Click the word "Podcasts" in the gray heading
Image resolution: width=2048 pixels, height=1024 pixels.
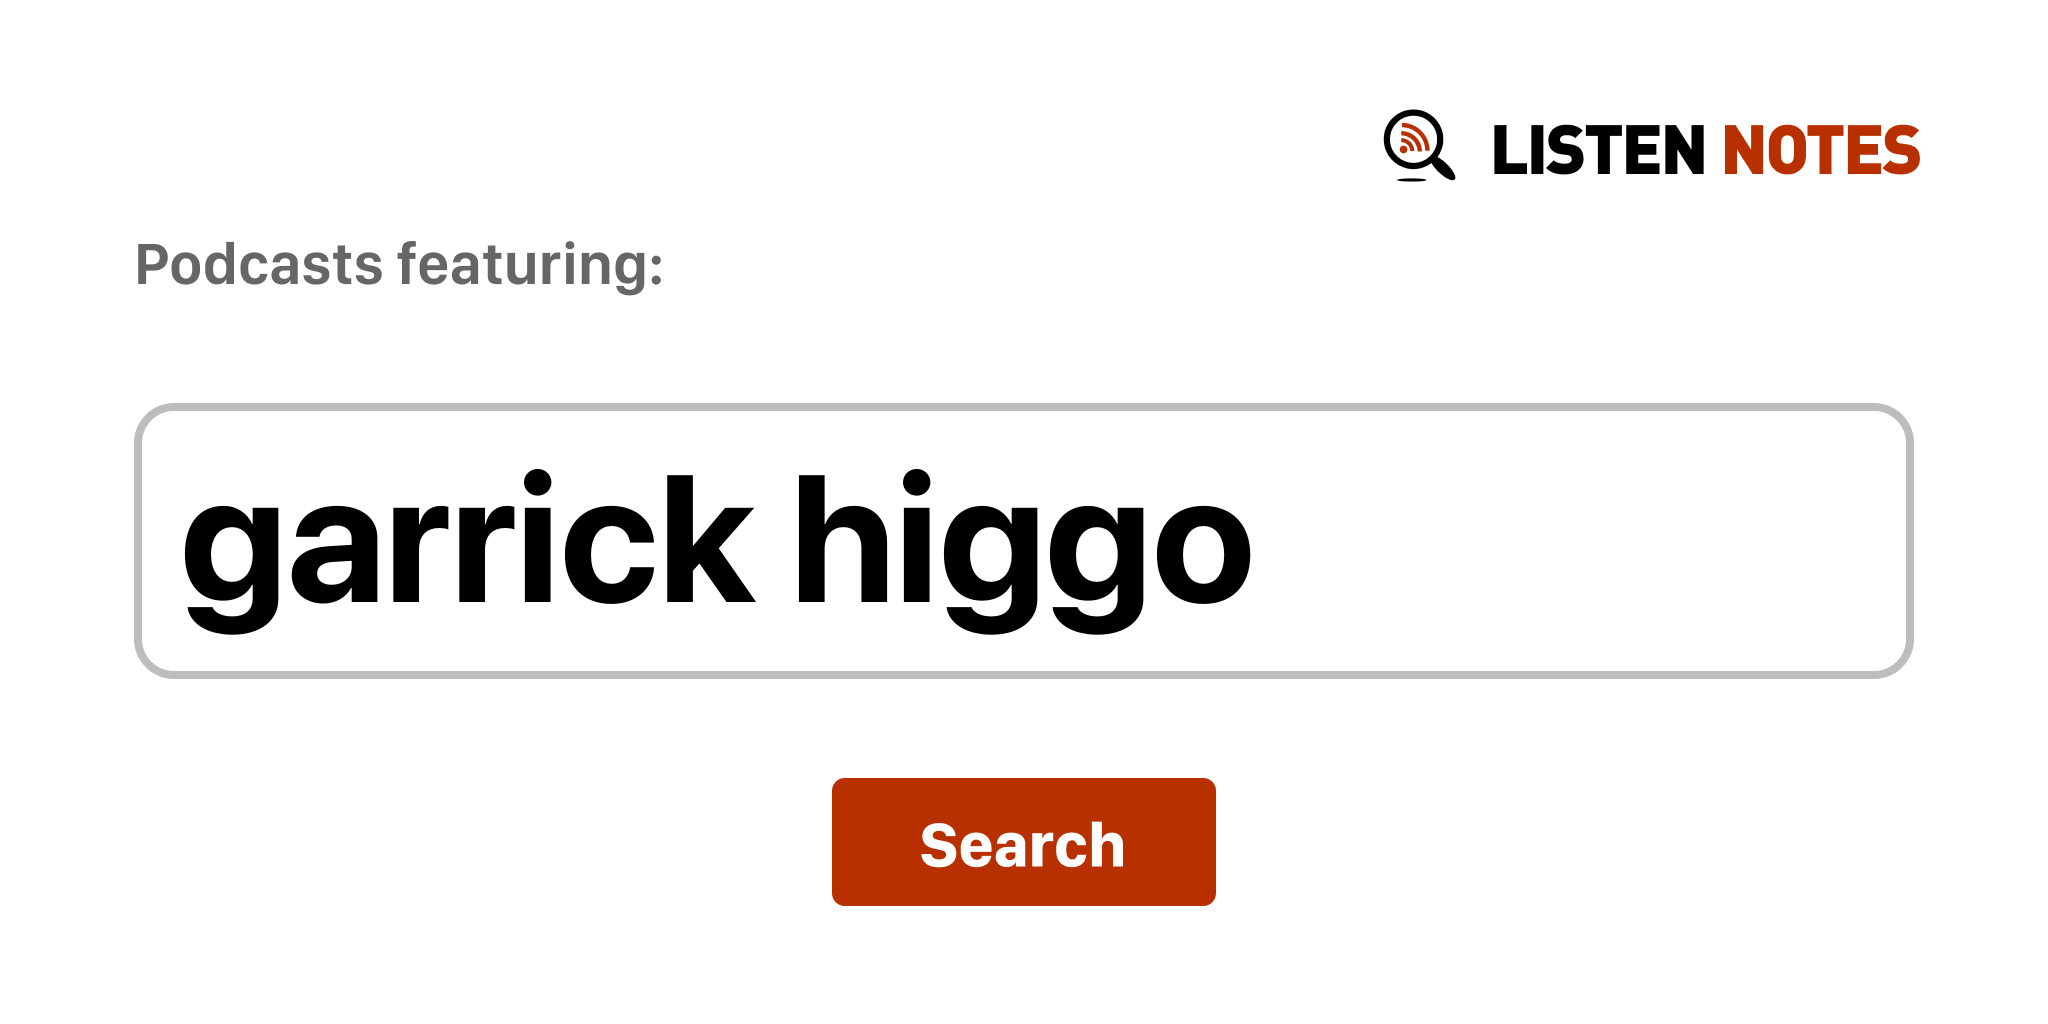pyautogui.click(x=260, y=265)
